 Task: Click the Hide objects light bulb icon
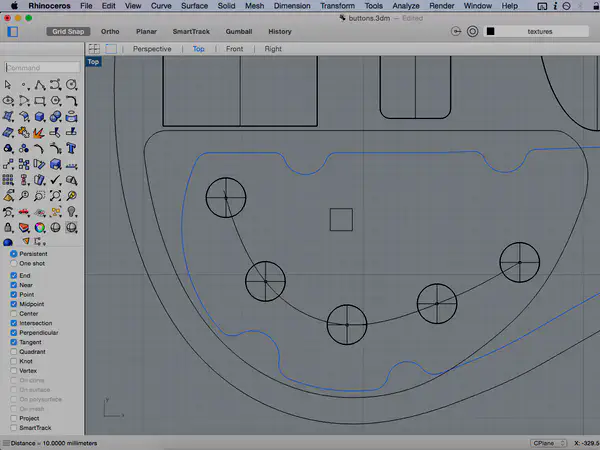[71, 212]
